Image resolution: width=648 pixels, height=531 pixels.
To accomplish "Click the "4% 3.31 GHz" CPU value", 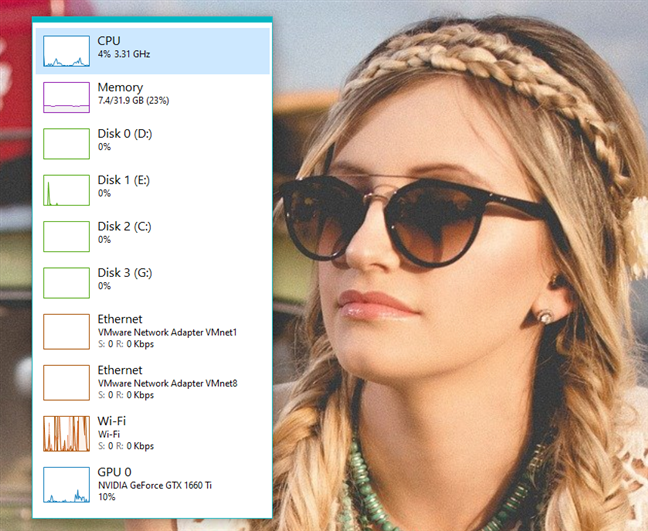I will tap(124, 54).
